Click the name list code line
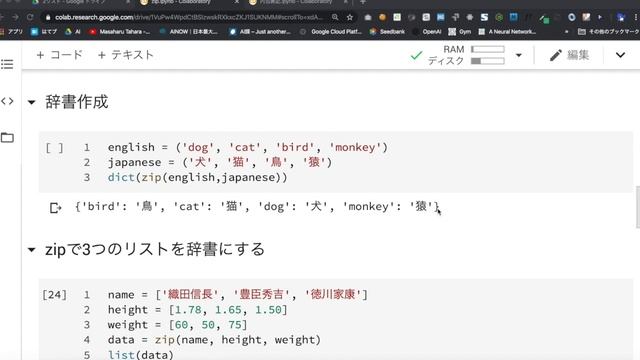640x360 pixels. 238,295
